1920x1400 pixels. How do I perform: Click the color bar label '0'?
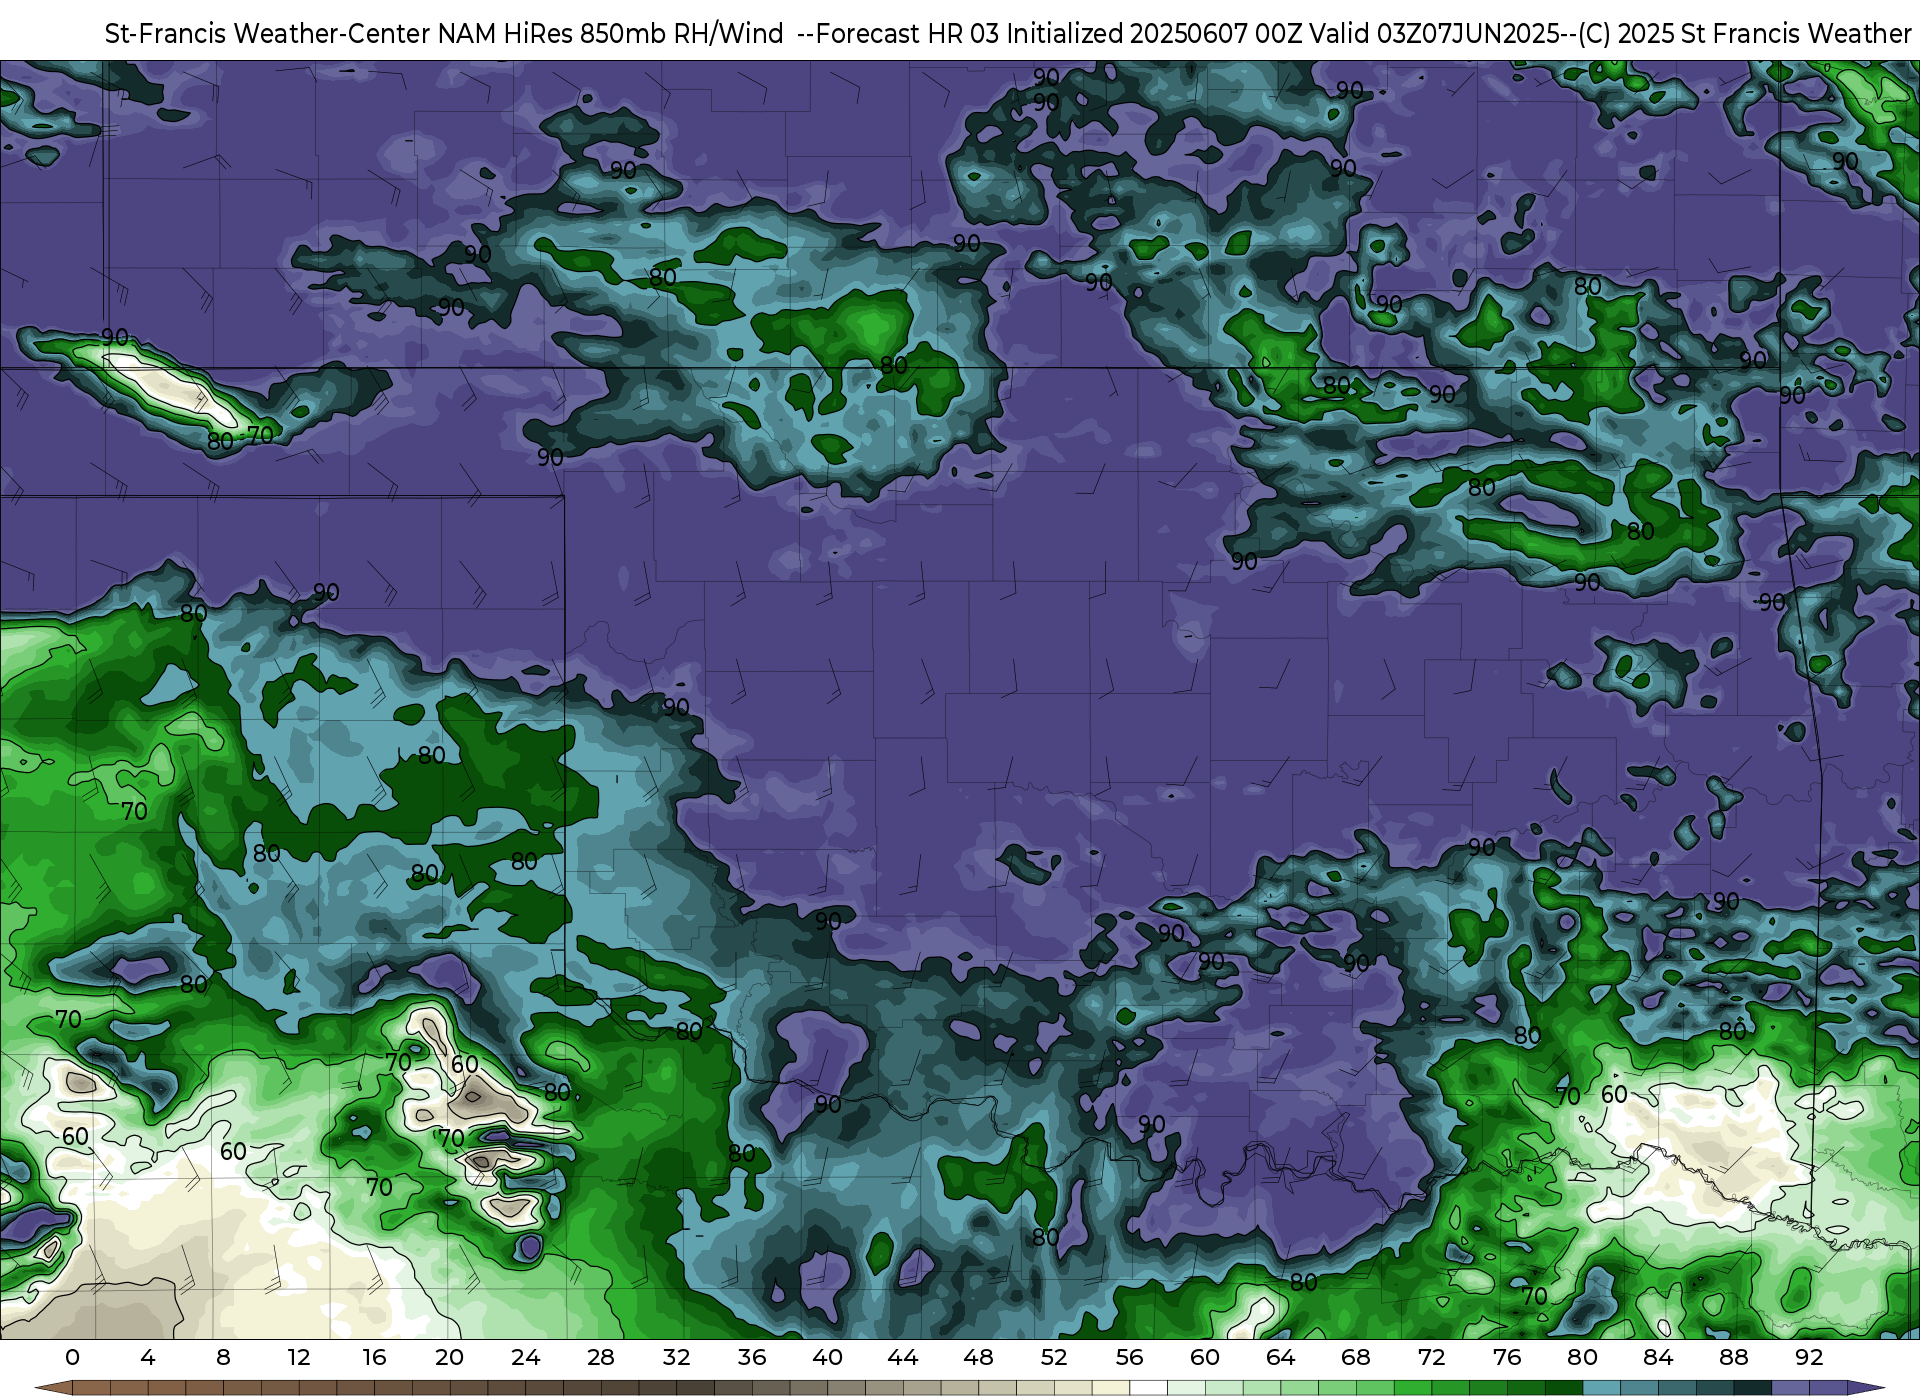72,1357
